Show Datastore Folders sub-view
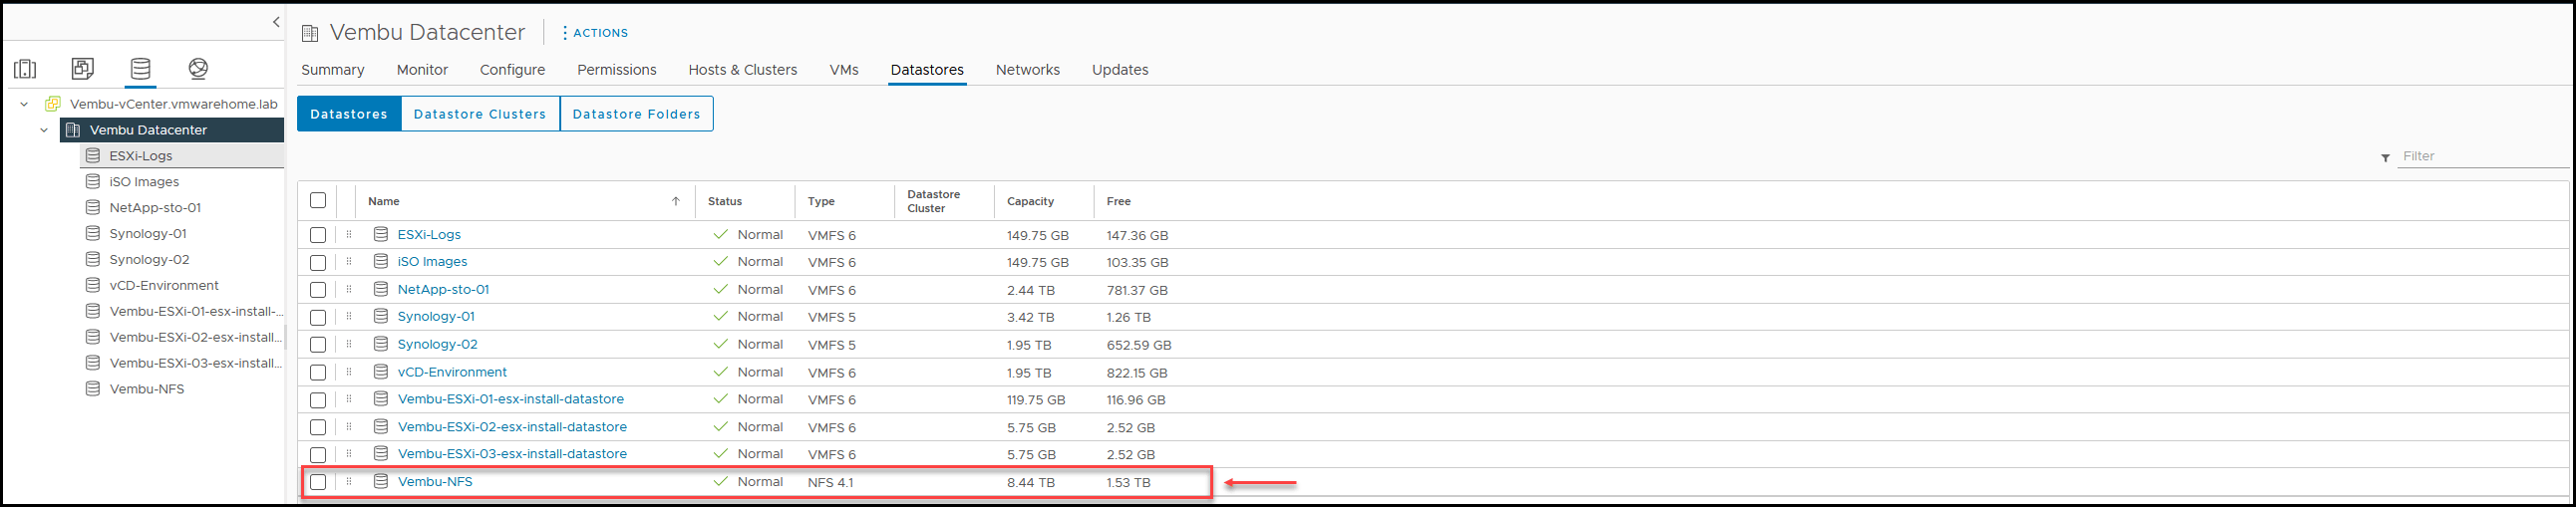The image size is (2576, 507). click(x=637, y=114)
